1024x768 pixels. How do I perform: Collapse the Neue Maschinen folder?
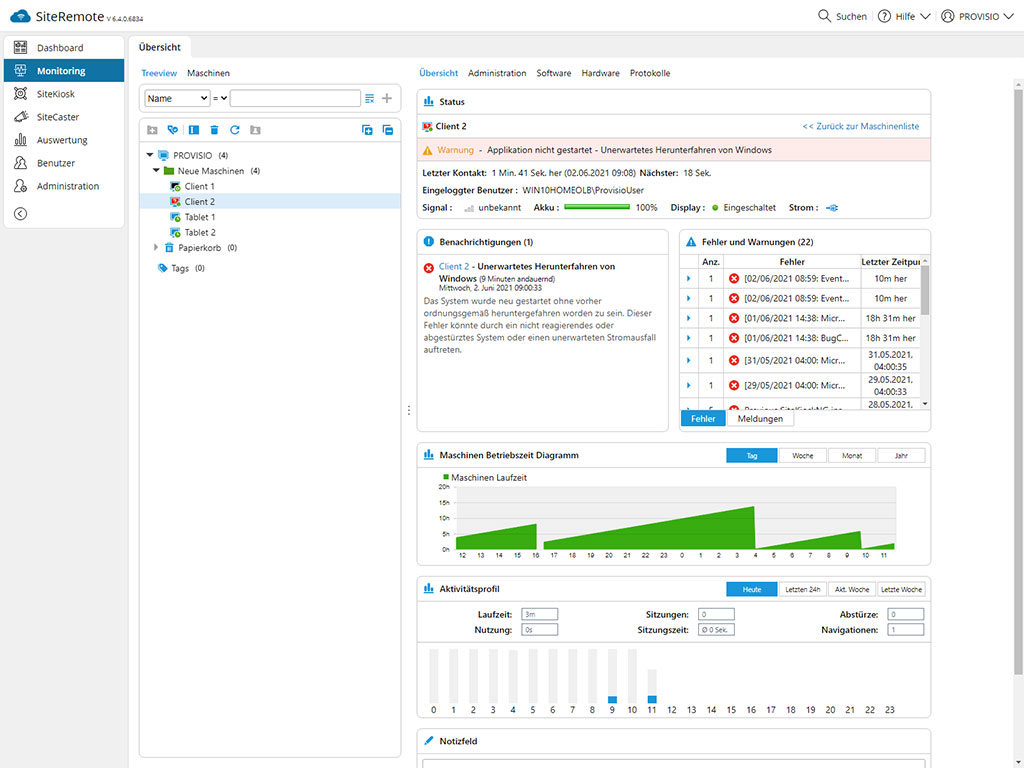pyautogui.click(x=157, y=171)
